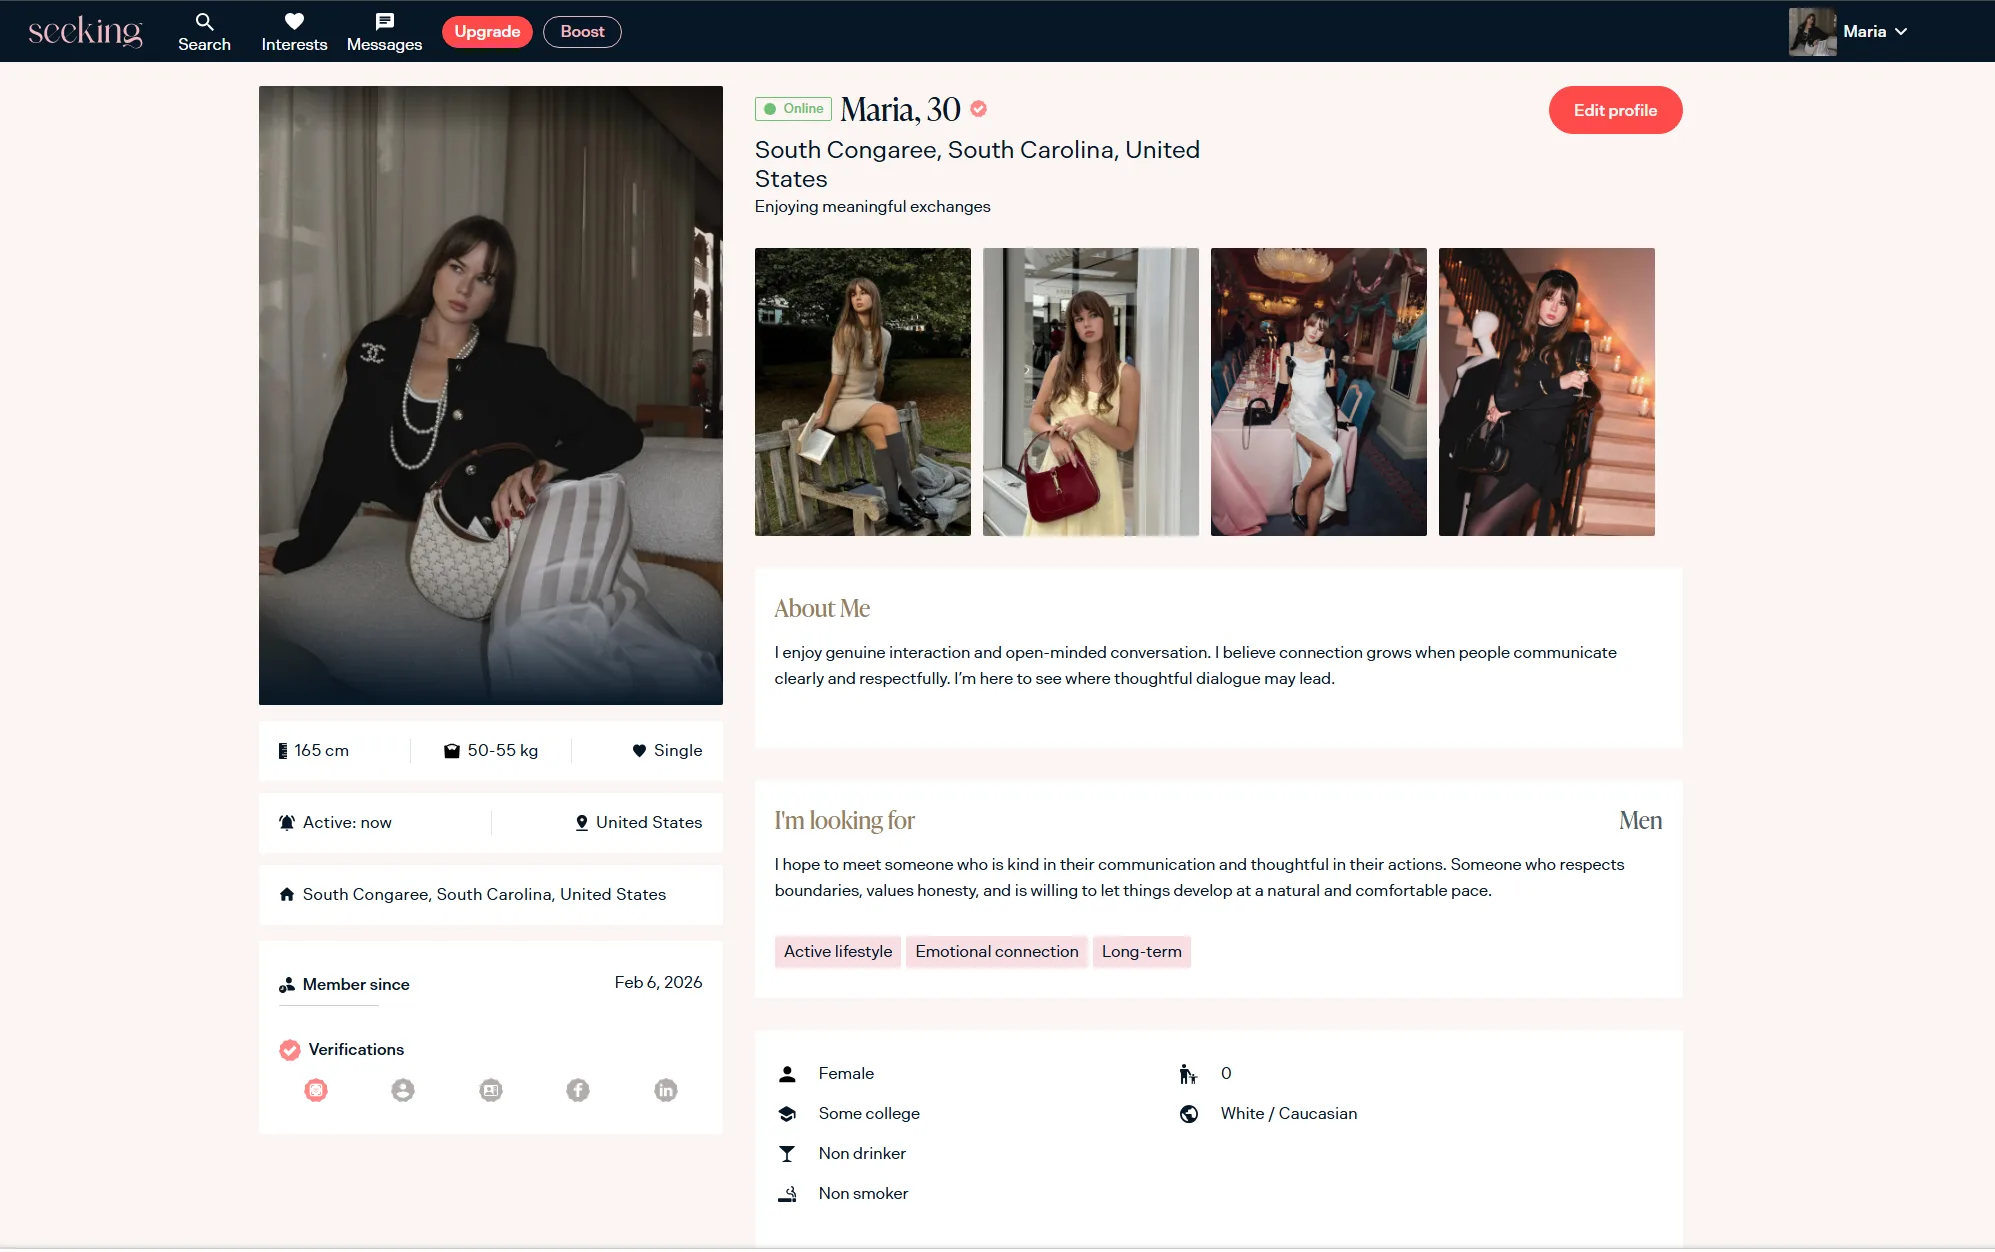
Task: Click the Search magnifier icon
Action: [204, 21]
